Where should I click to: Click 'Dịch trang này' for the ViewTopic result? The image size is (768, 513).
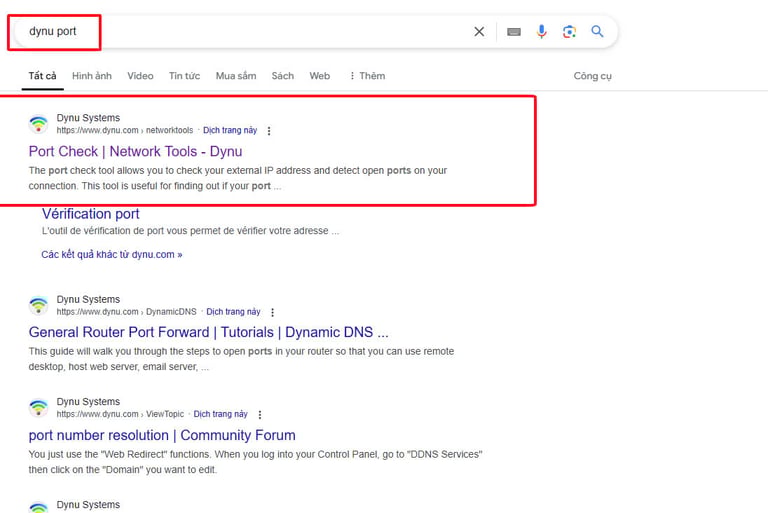point(220,414)
